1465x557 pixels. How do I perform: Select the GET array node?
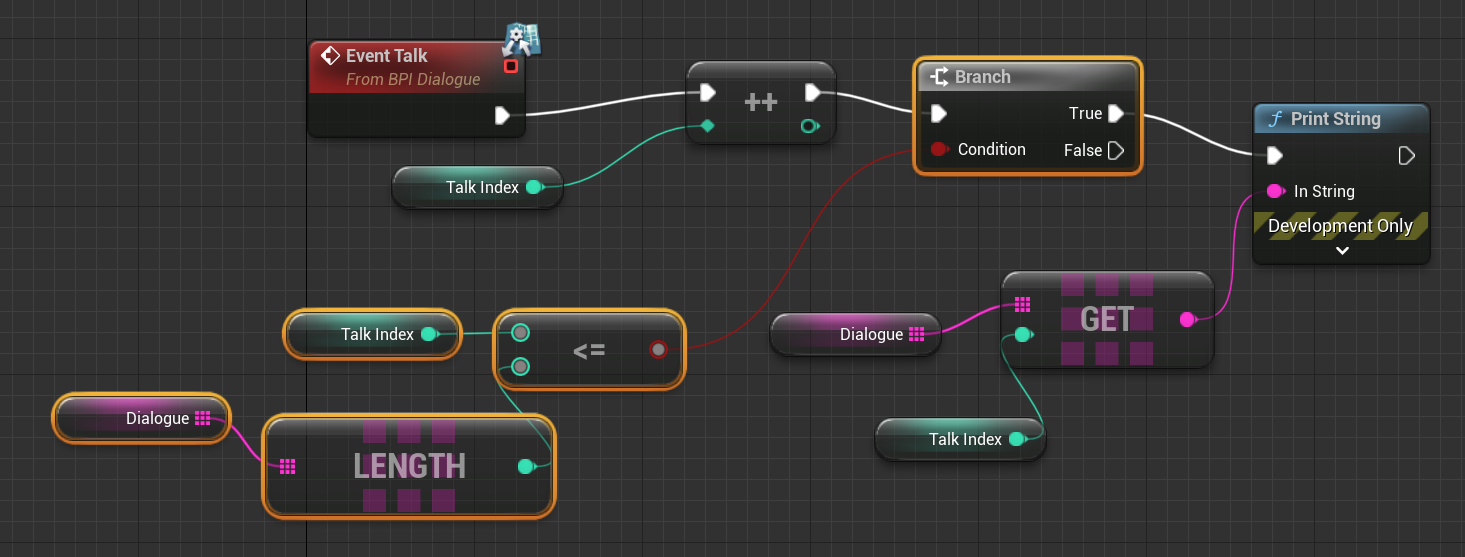click(x=1107, y=319)
